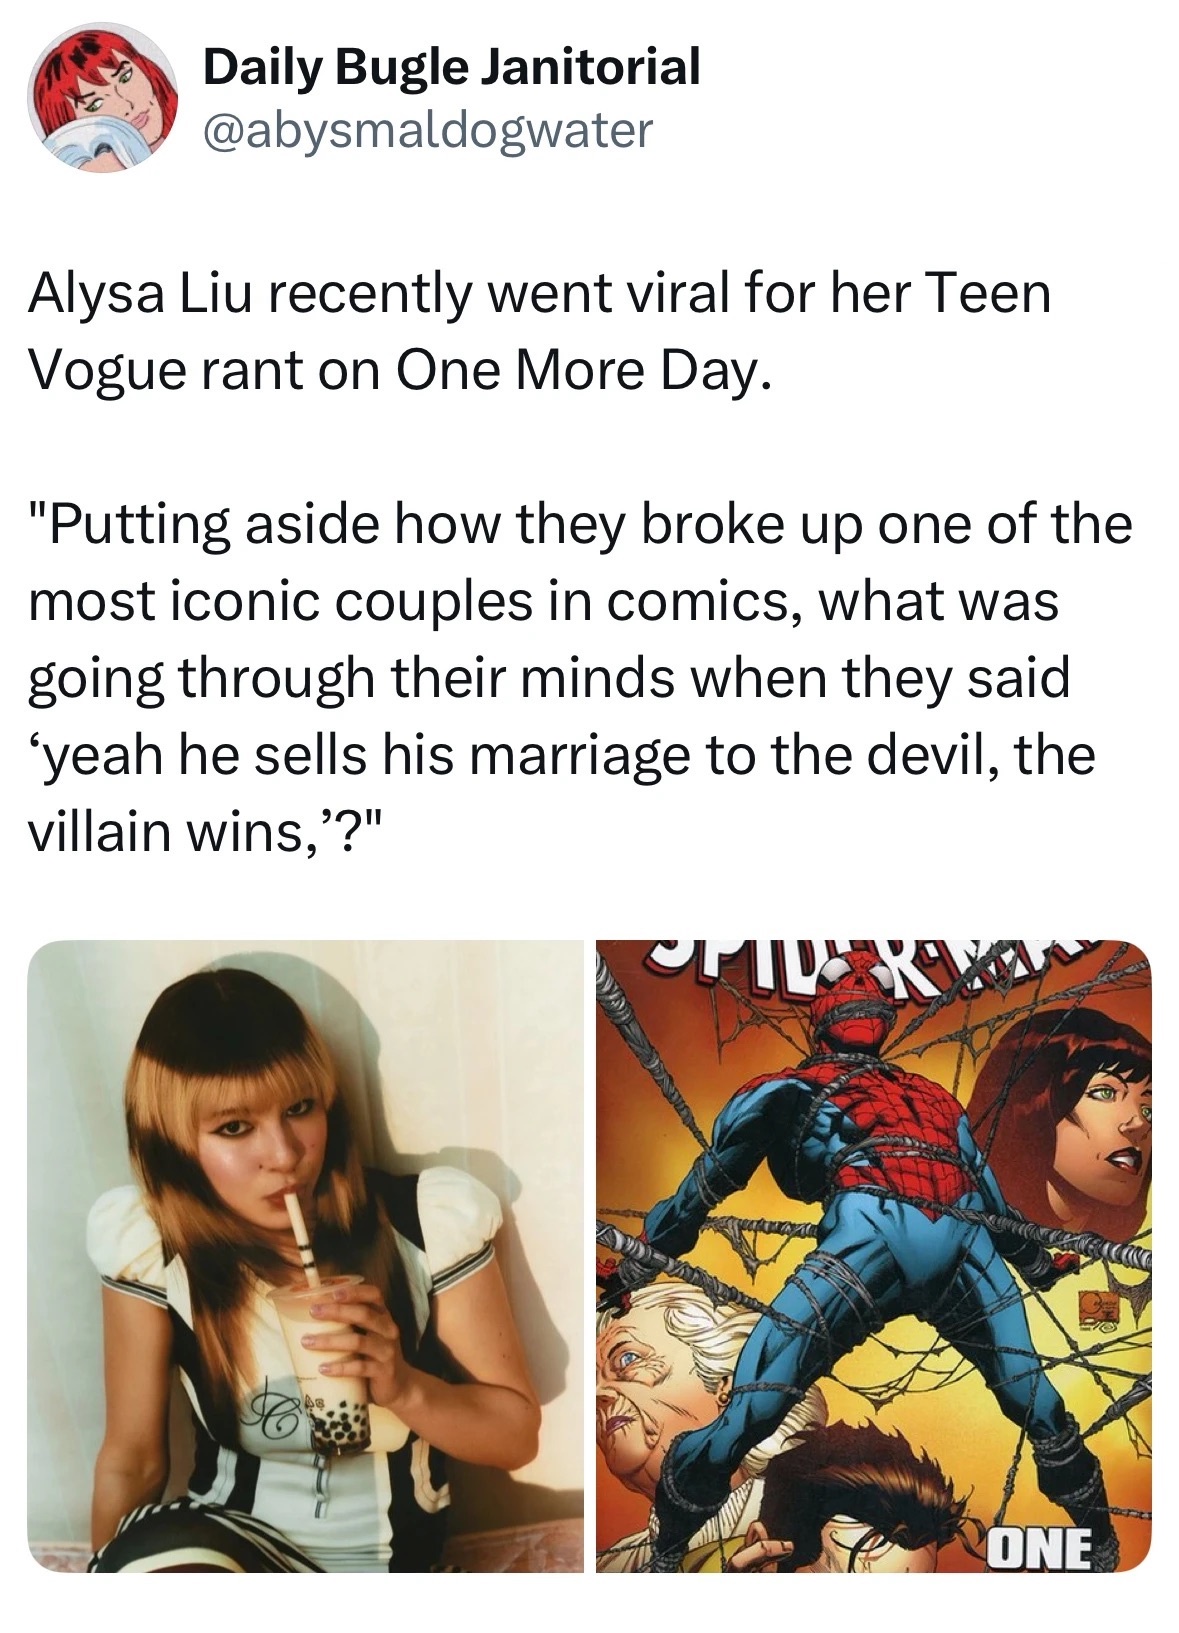Open the Spider-Man comic cover image

(x=874, y=1256)
